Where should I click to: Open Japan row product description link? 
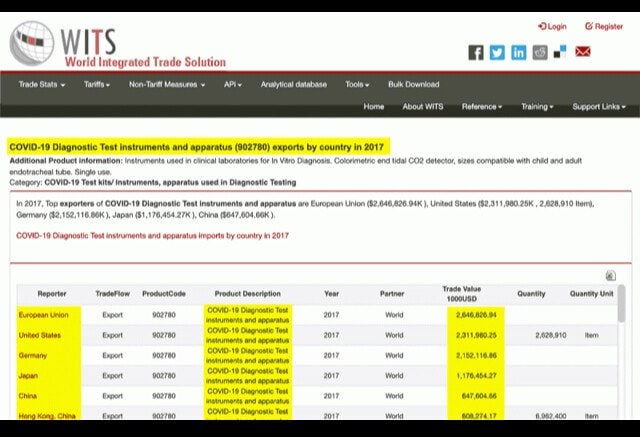coord(247,376)
